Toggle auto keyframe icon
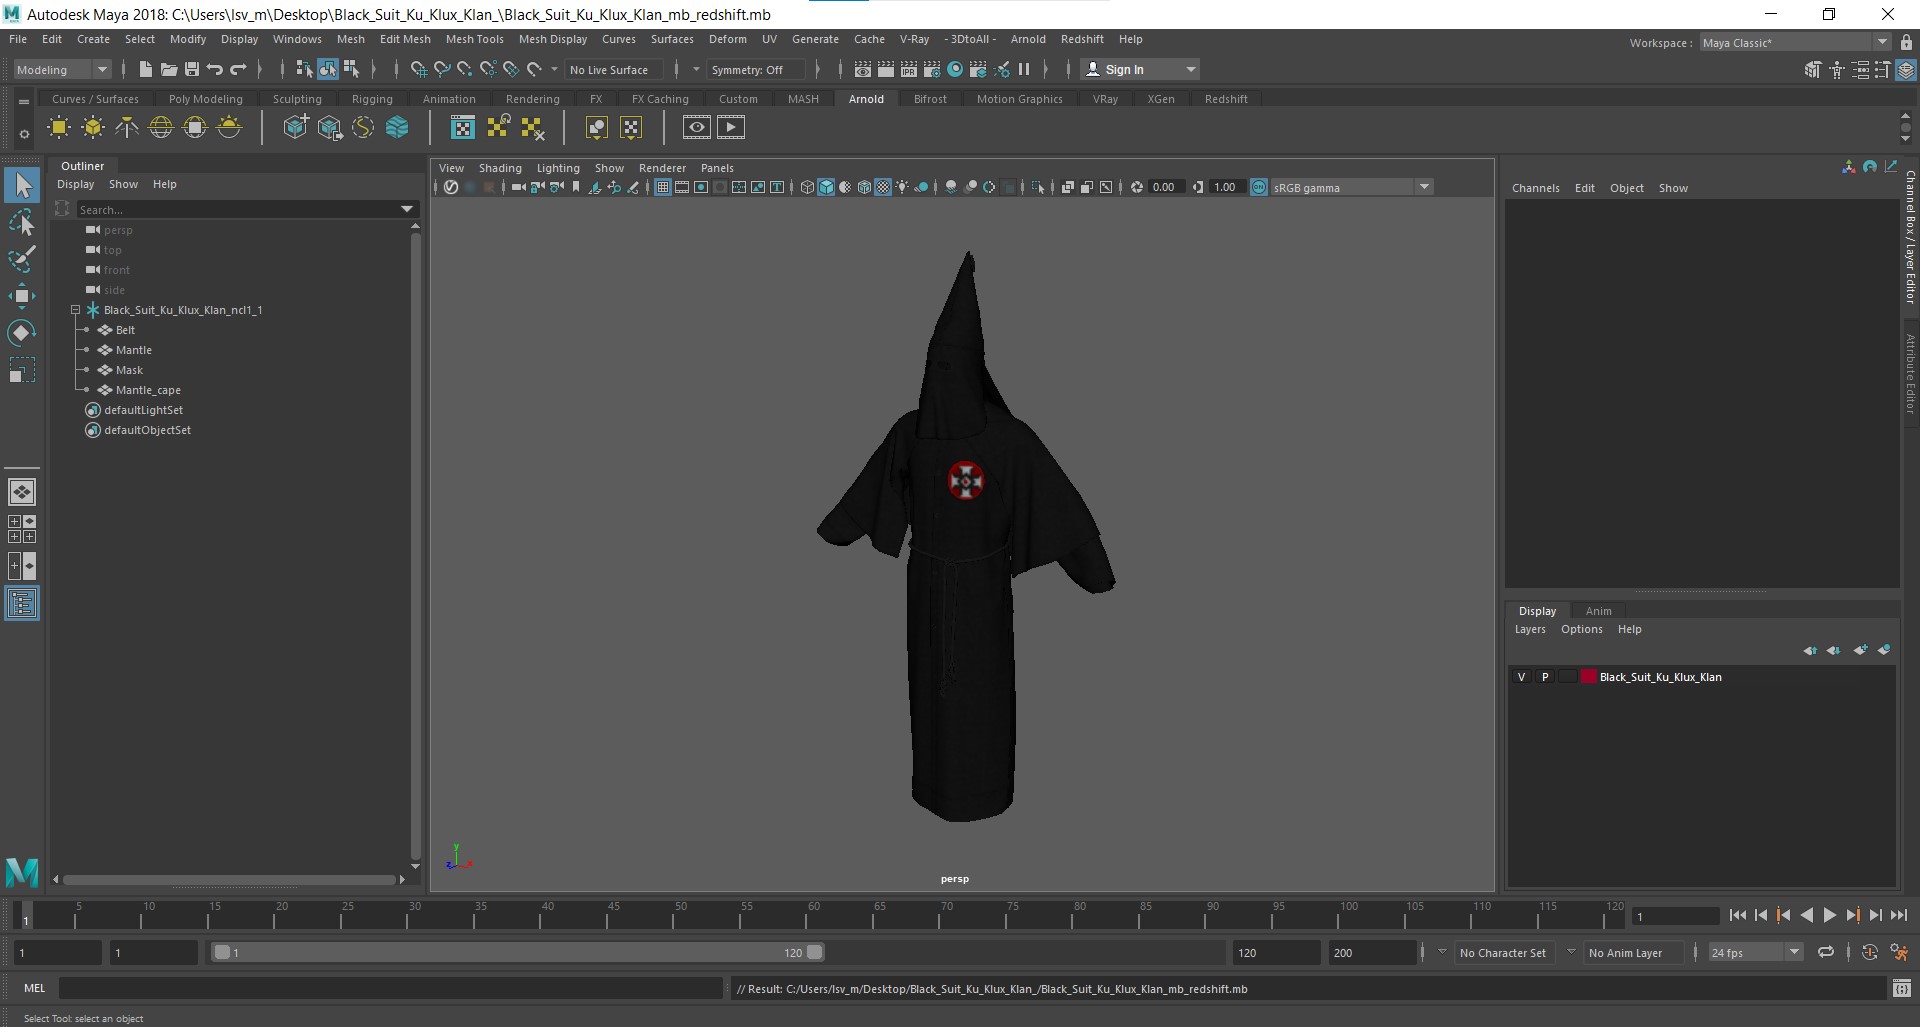This screenshot has width=1920, height=1027. coord(1869,952)
